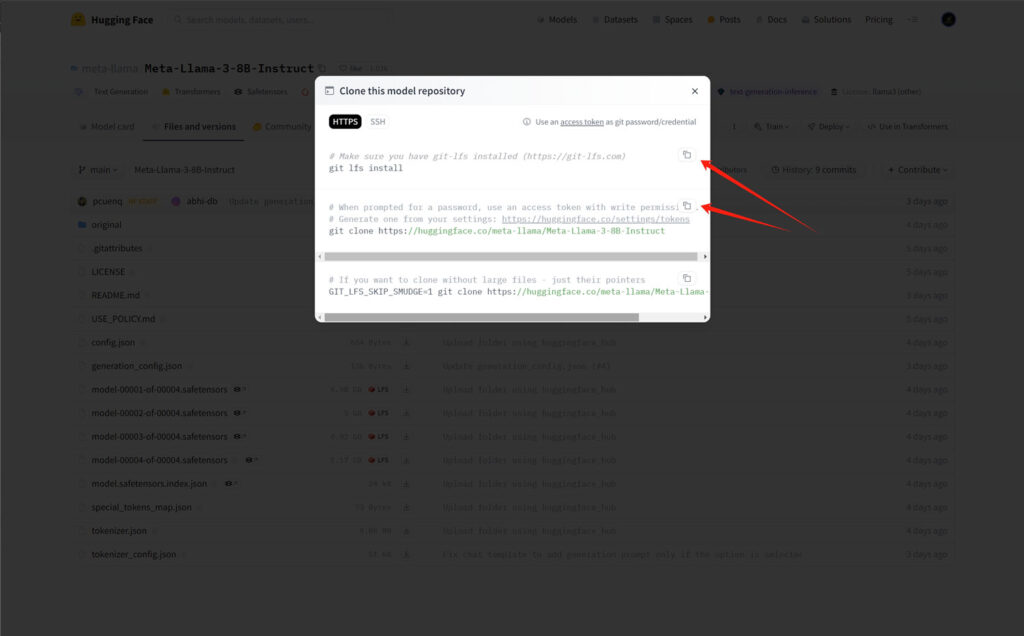Viewport: 1024px width, 636px height.
Task: Open the user avatar menu
Action: click(x=948, y=20)
